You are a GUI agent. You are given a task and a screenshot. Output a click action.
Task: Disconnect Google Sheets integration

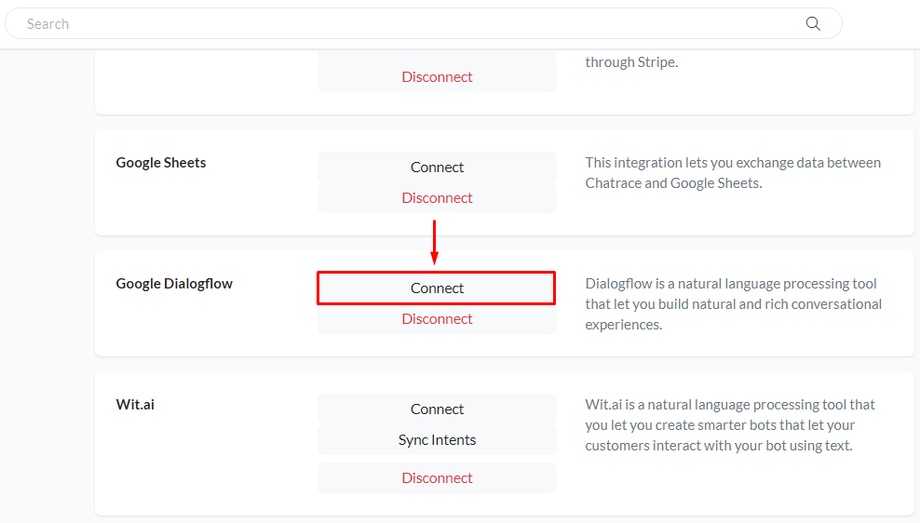[x=437, y=198]
